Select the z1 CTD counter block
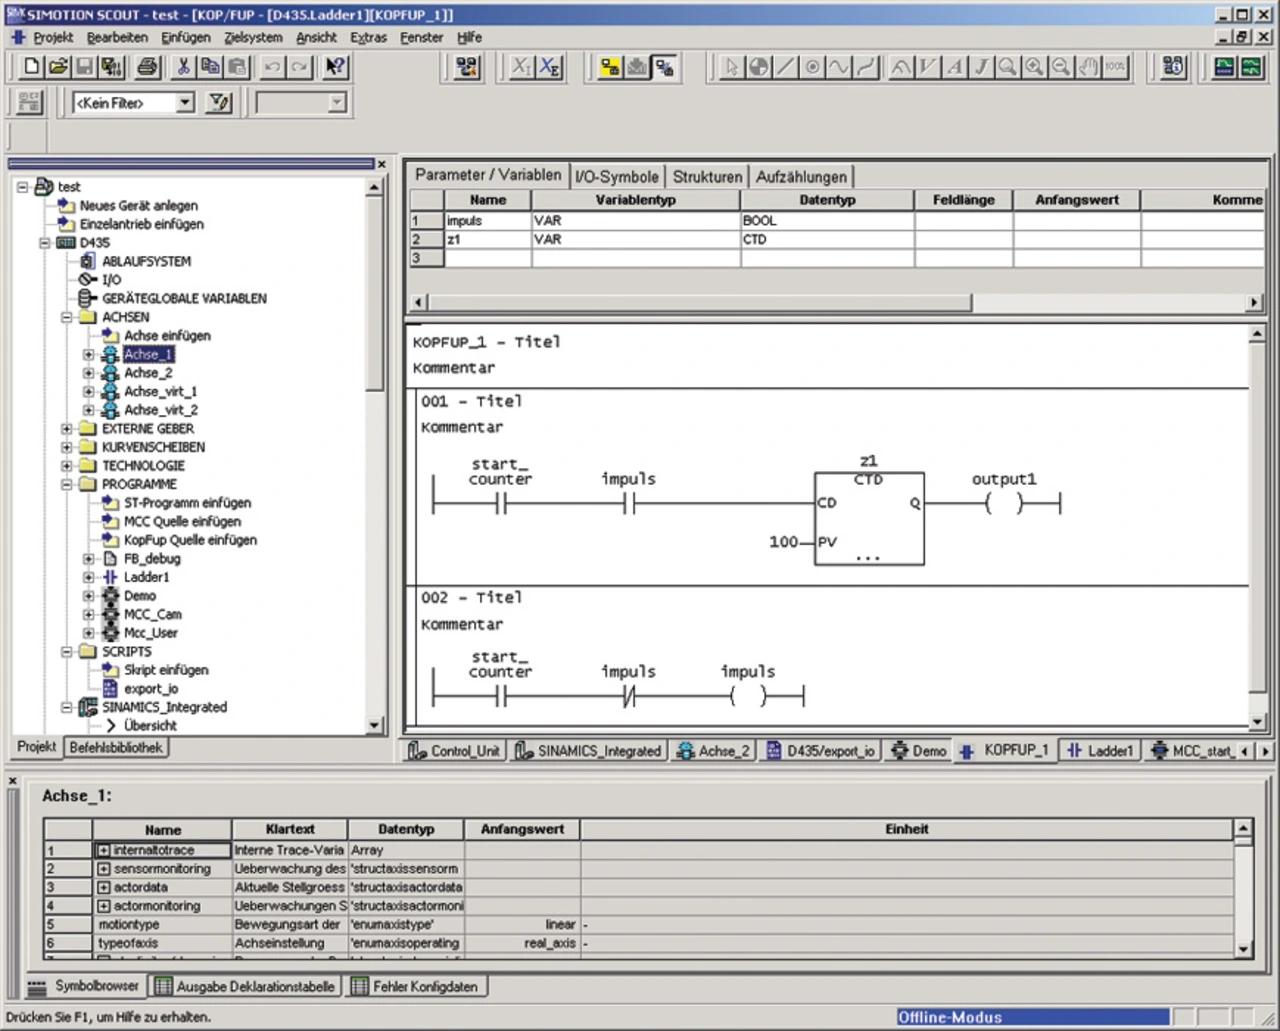 point(868,520)
